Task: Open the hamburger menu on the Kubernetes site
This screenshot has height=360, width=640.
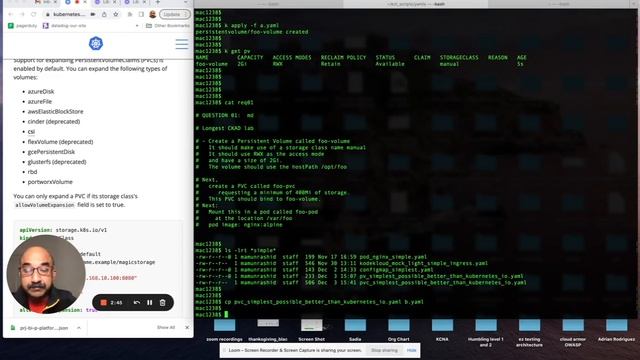Action: coord(182,44)
